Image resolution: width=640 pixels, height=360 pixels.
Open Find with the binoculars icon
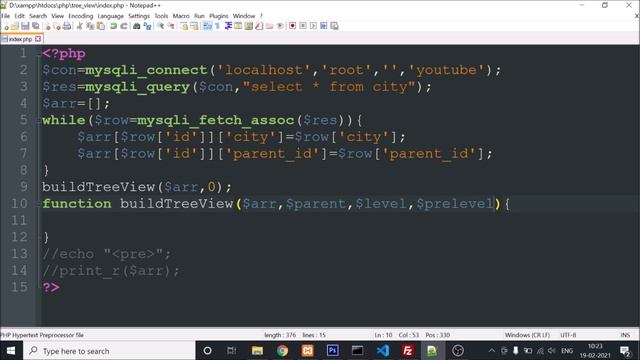136,26
